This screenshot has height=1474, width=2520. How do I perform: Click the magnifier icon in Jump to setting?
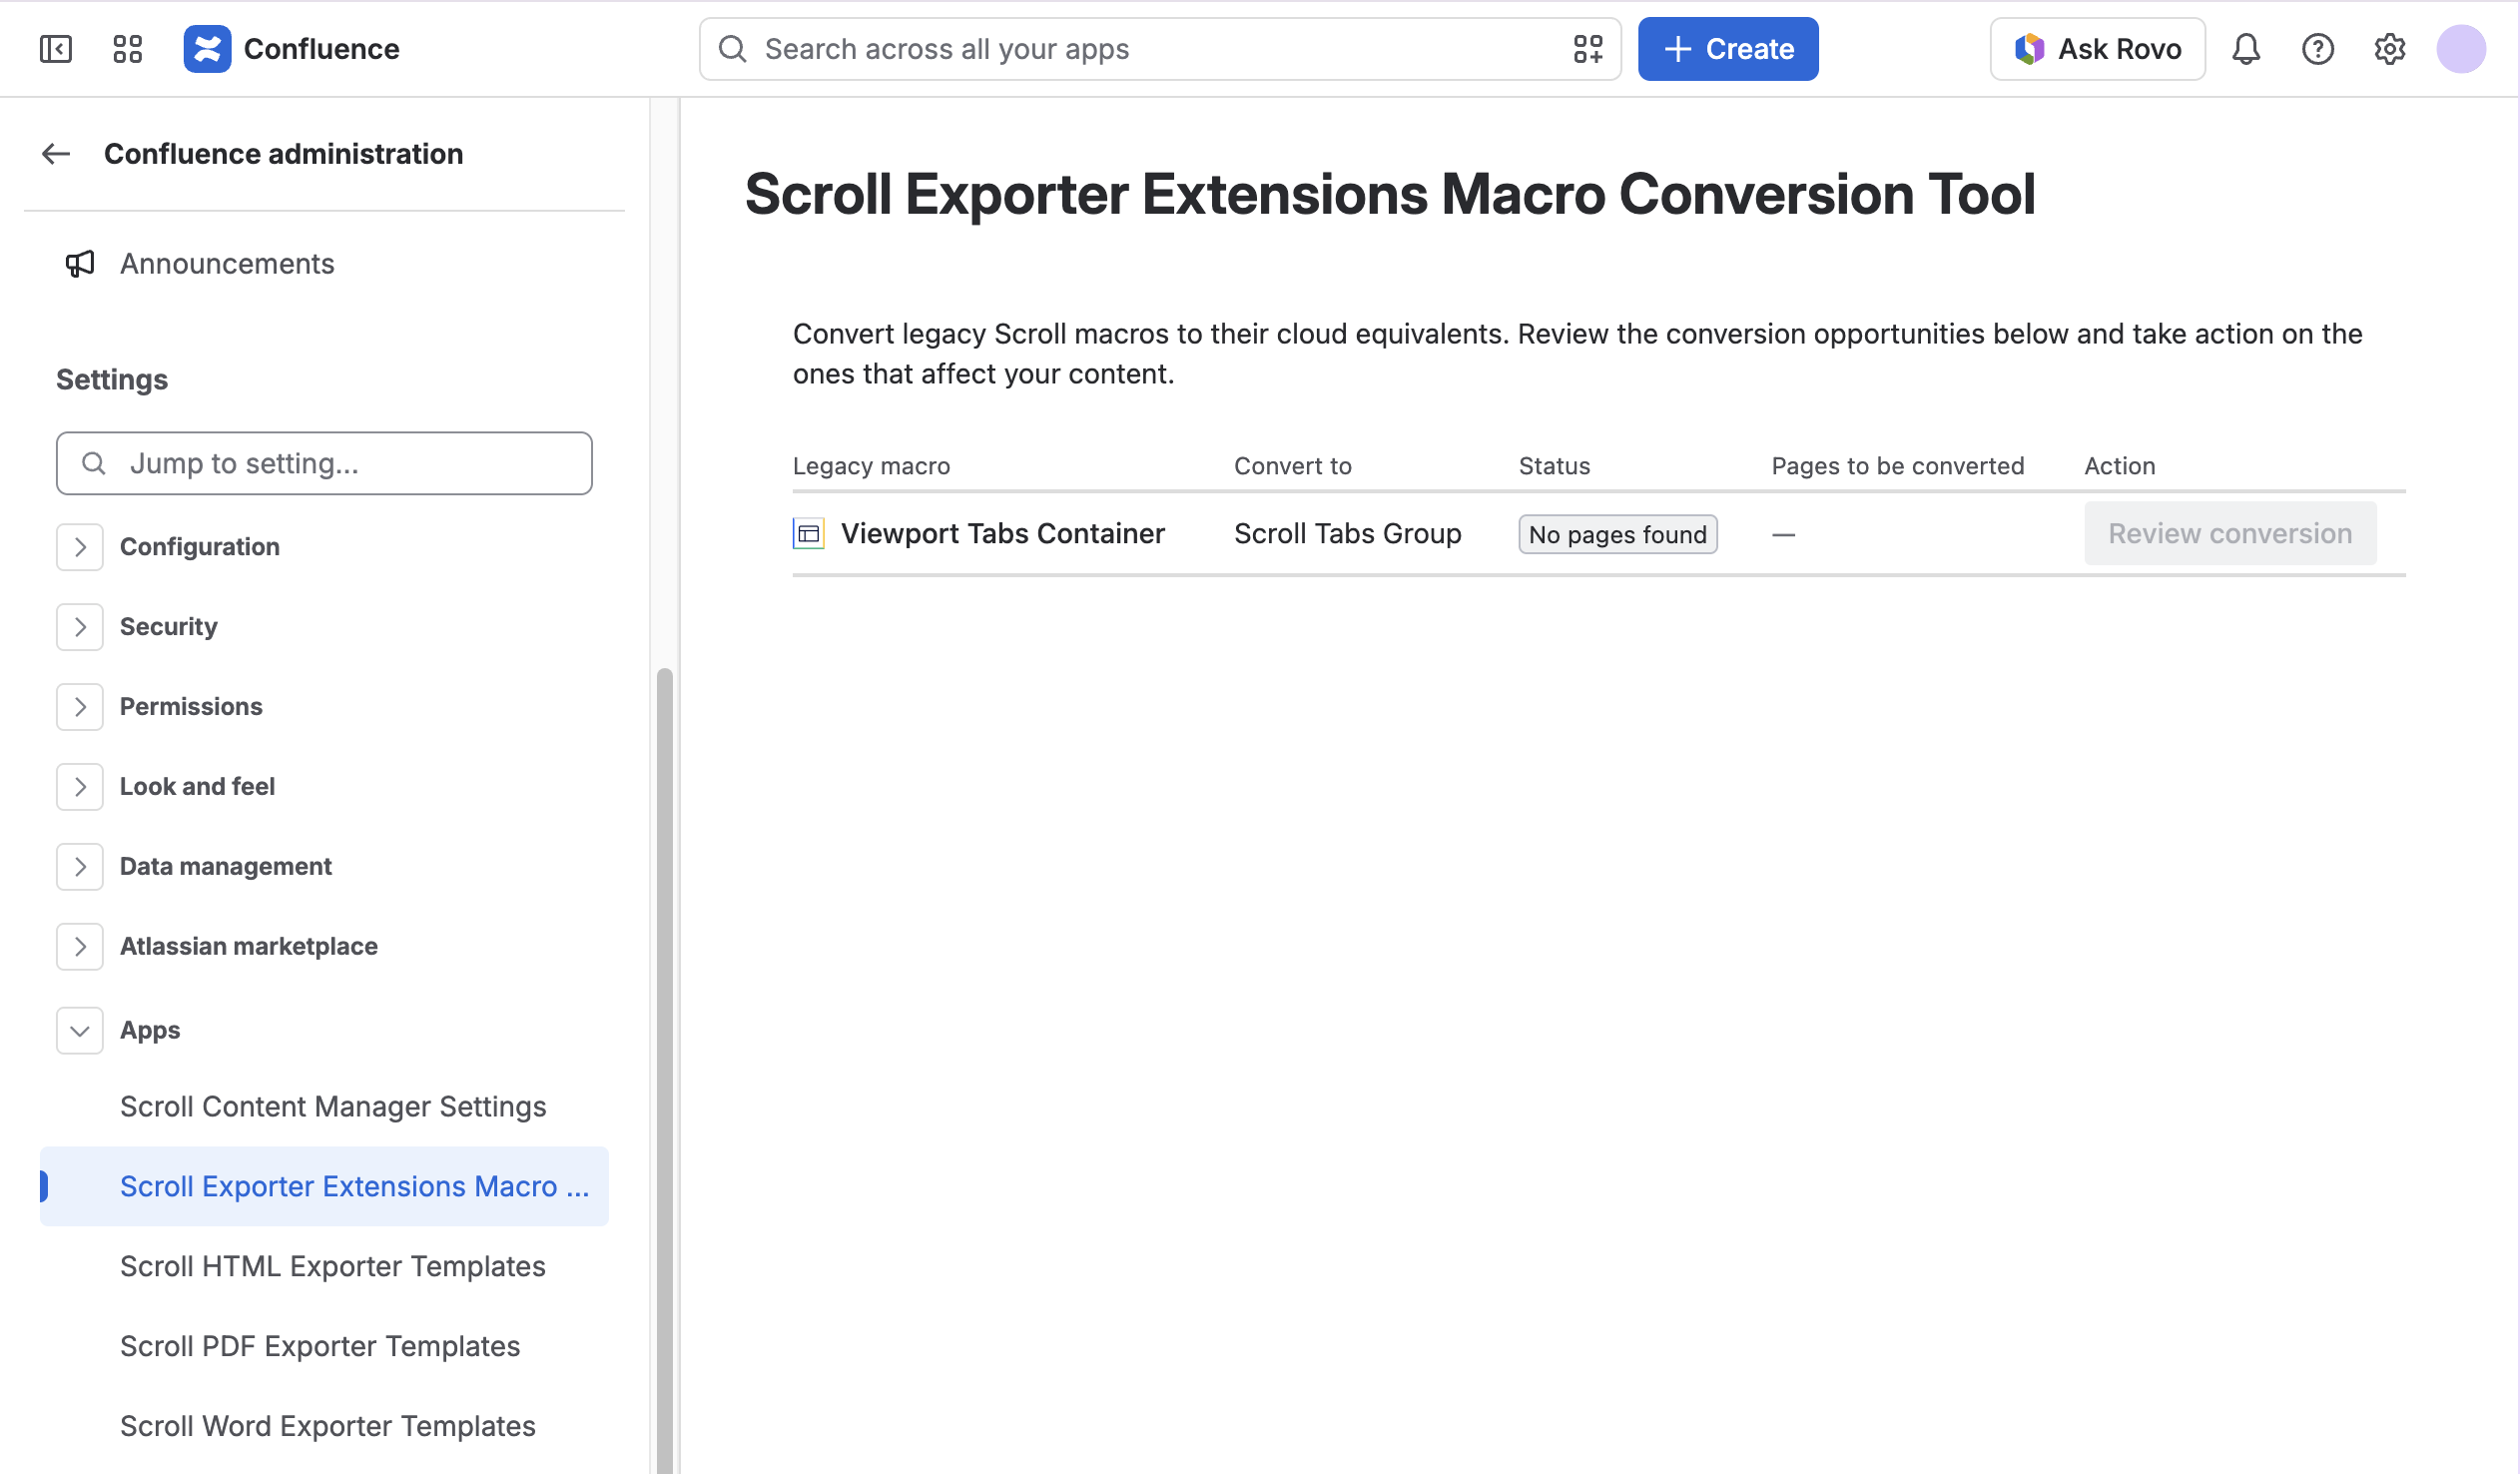point(93,463)
